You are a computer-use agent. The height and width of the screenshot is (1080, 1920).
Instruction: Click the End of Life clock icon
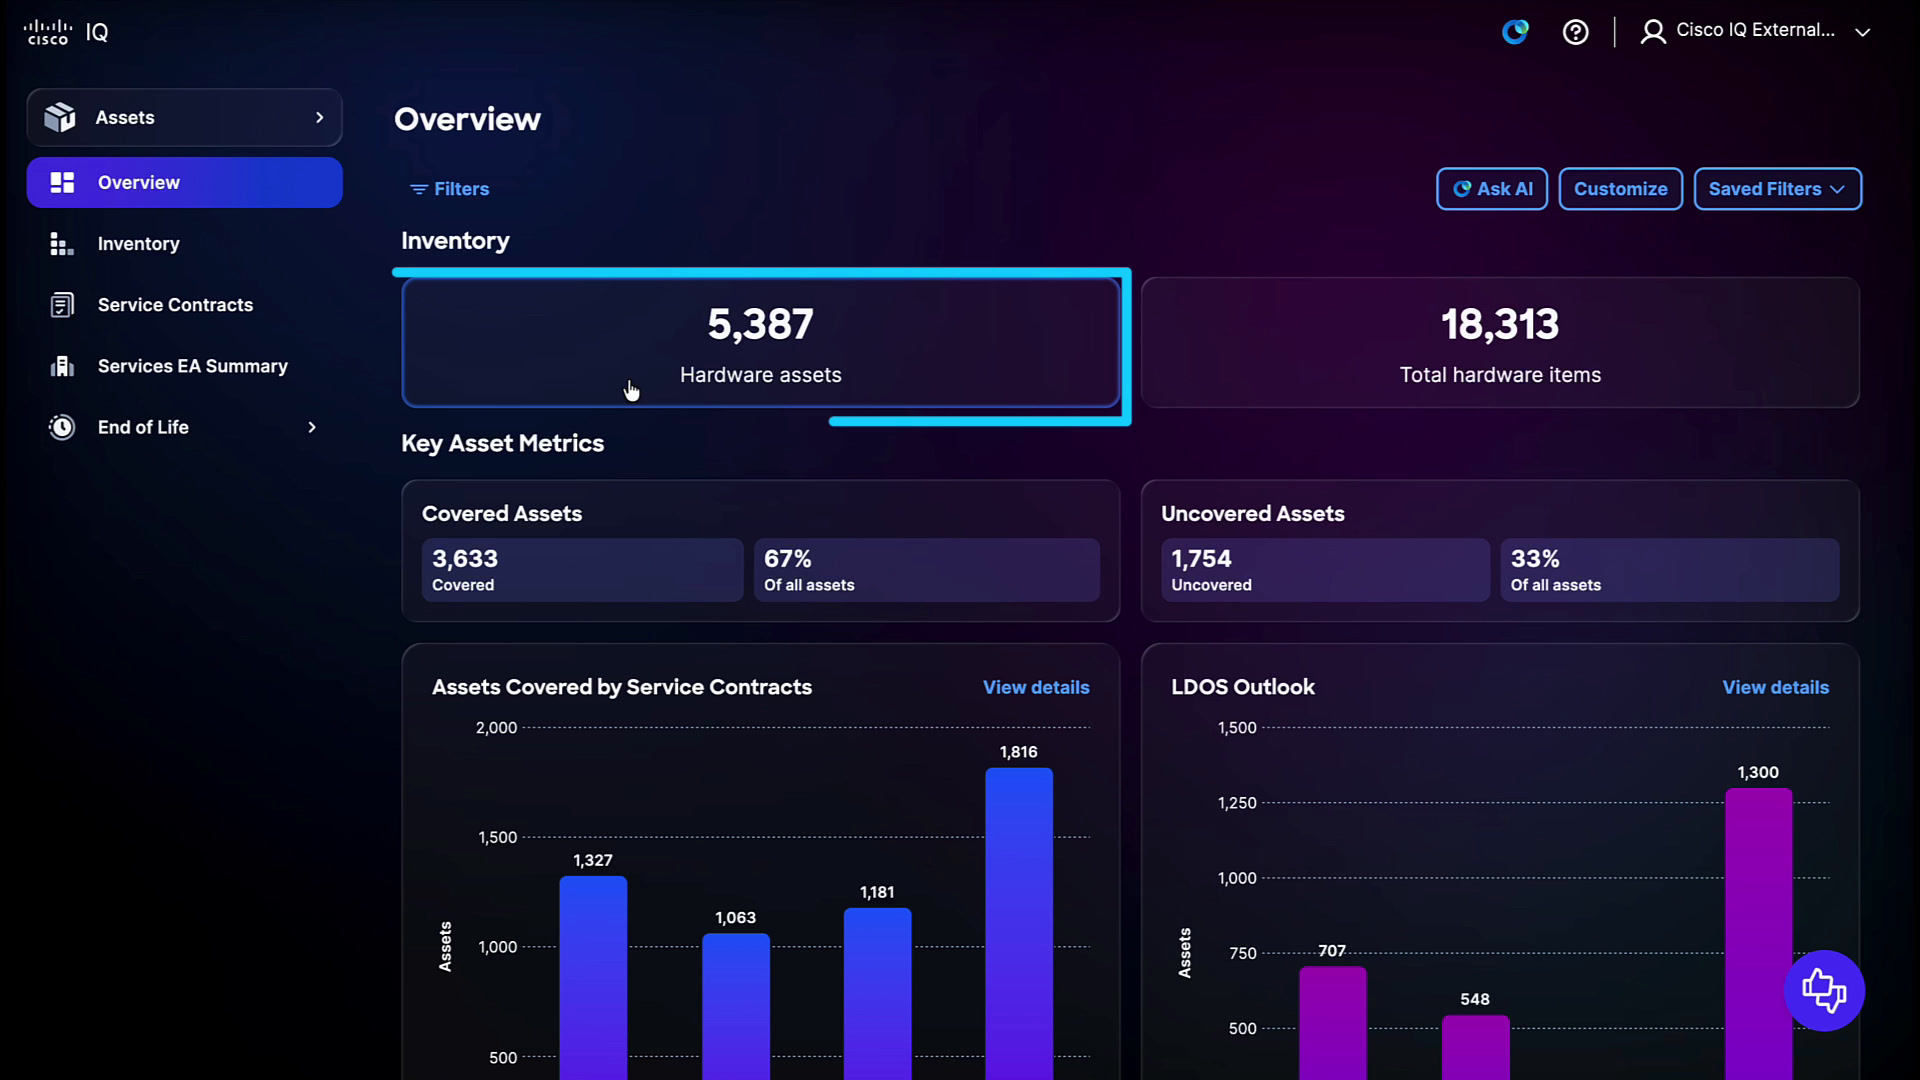[62, 427]
